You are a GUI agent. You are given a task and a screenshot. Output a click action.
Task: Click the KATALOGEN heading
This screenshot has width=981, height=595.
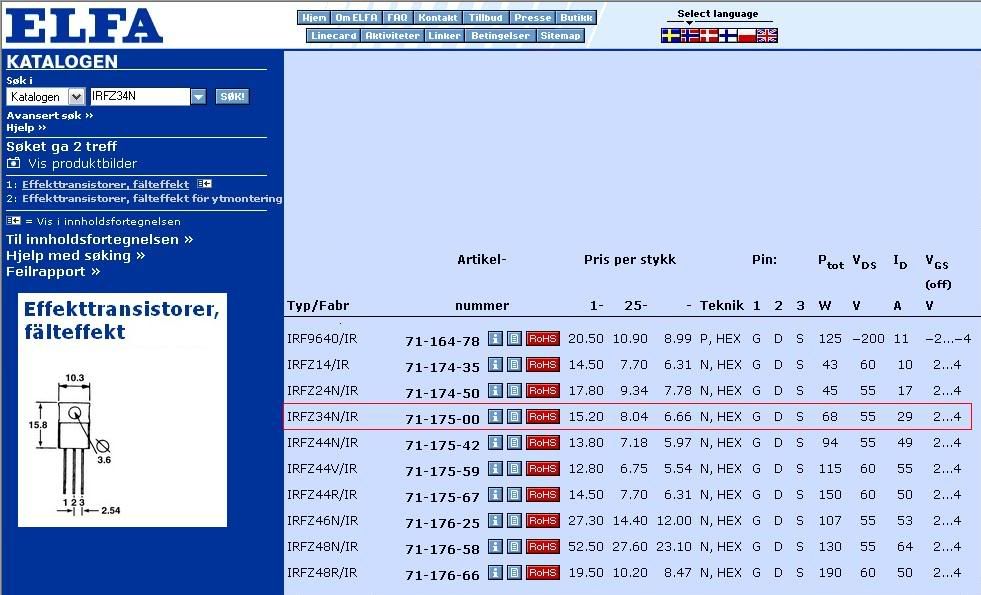click(62, 61)
